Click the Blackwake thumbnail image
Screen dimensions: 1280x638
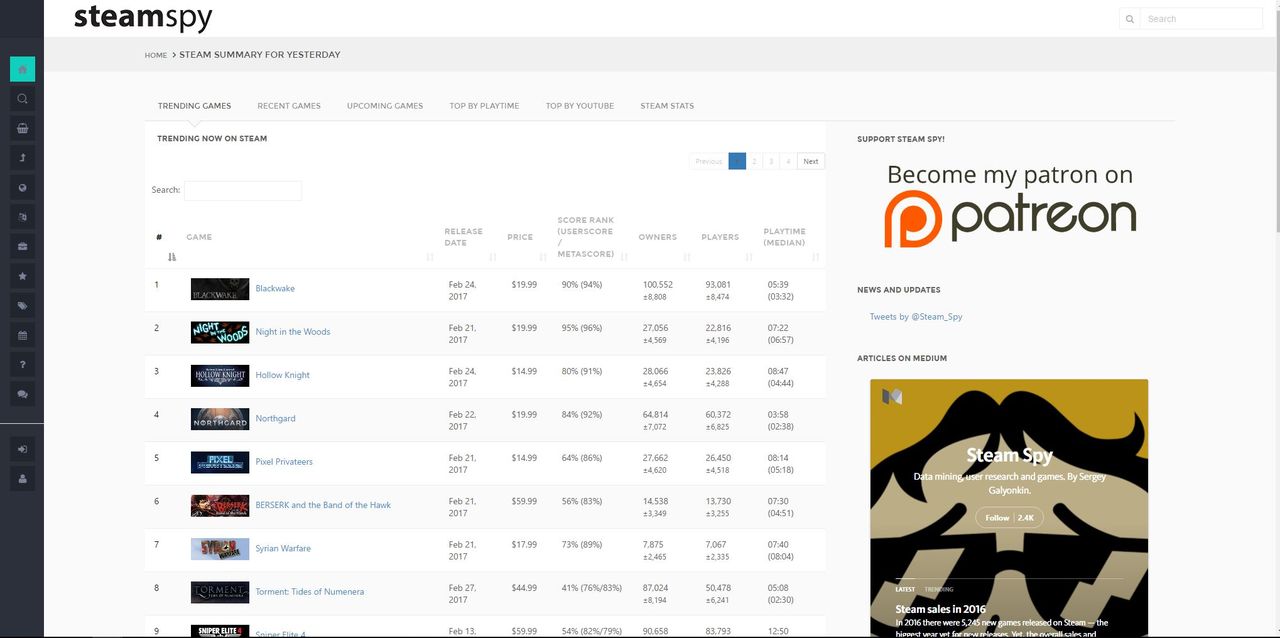(x=220, y=289)
